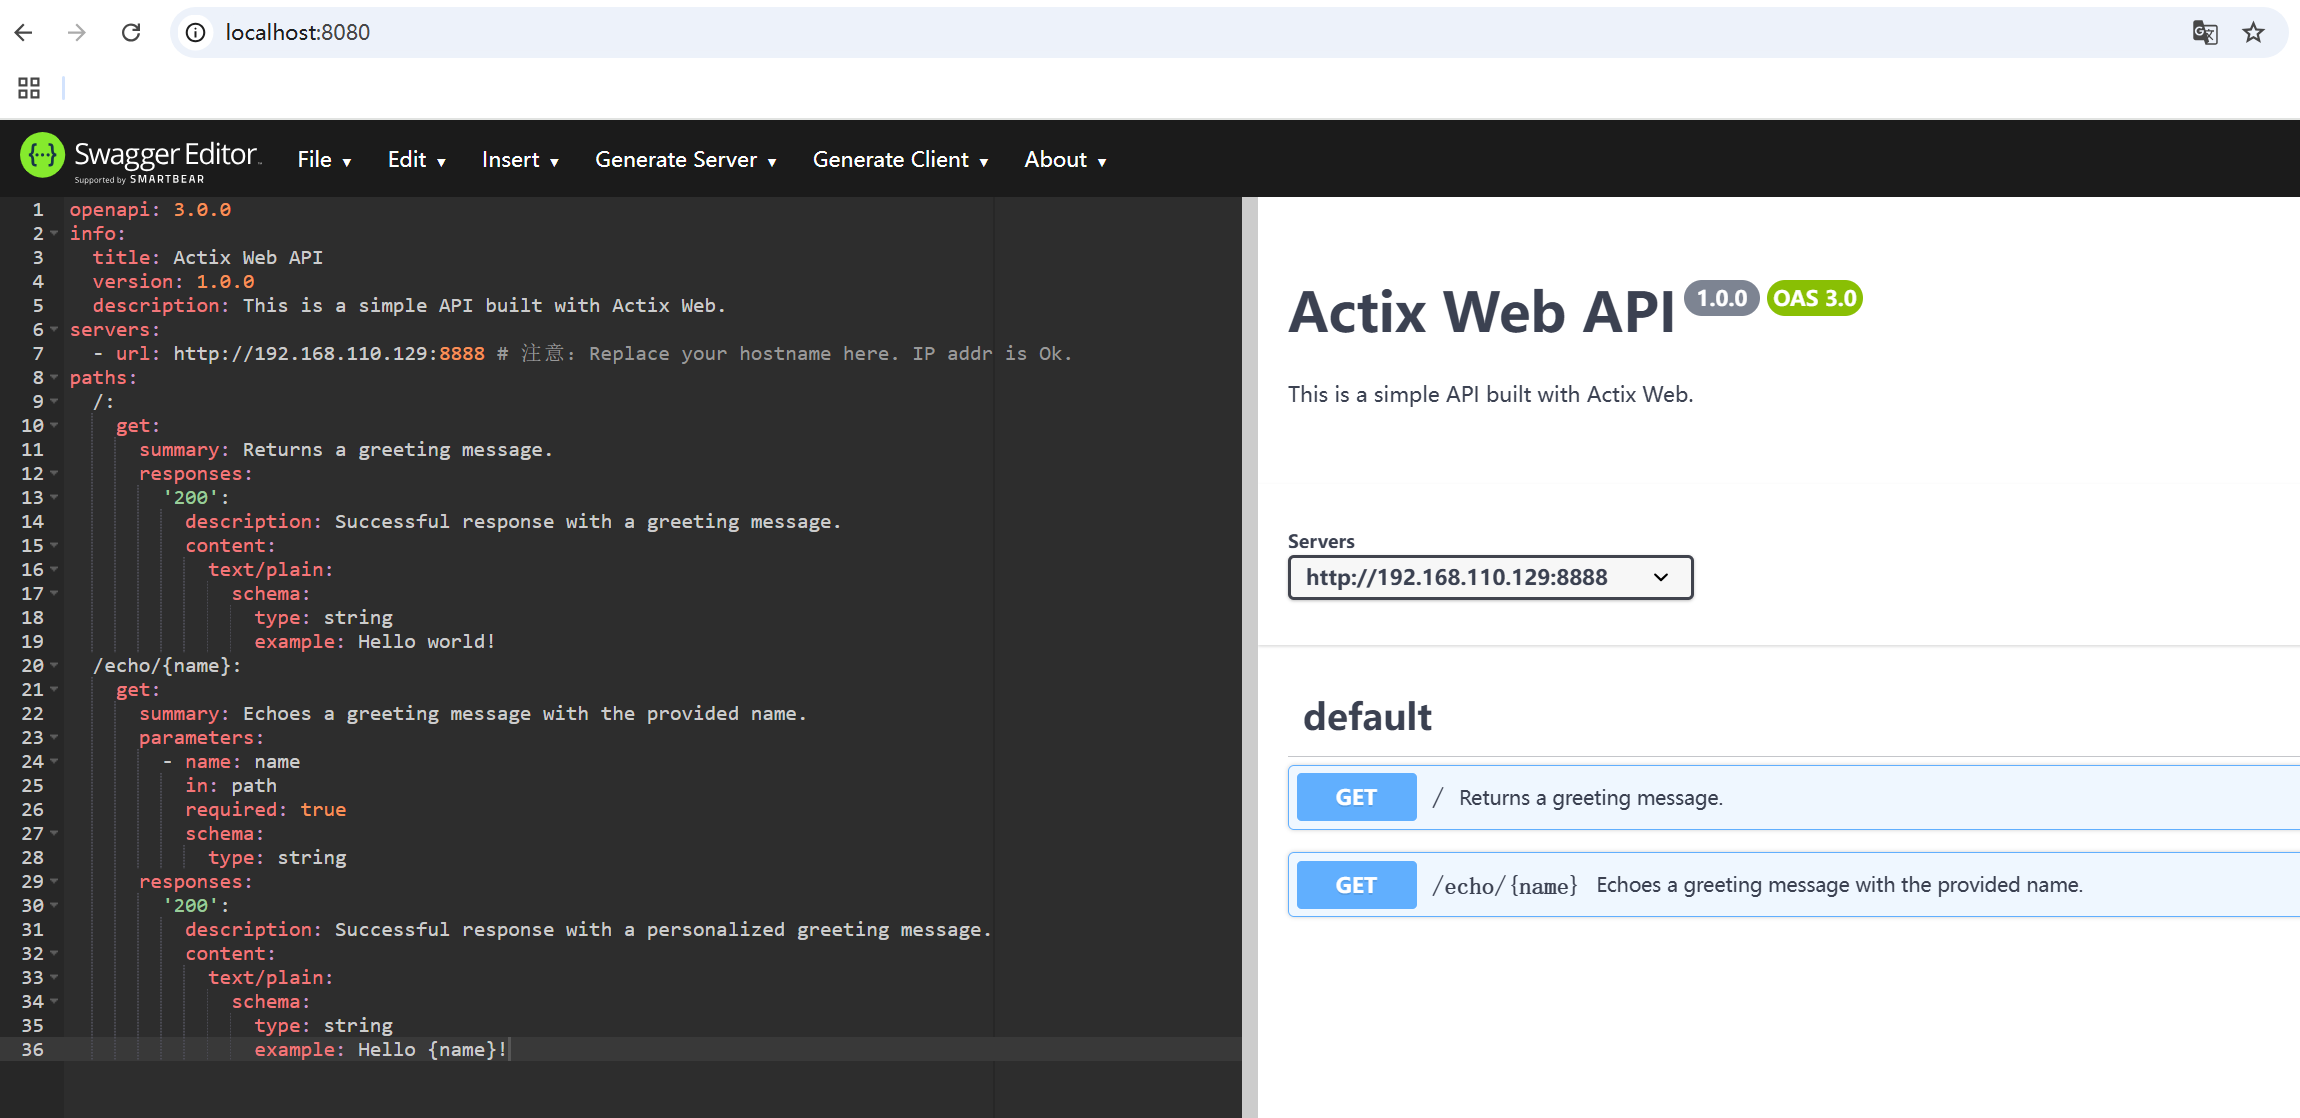Collapse the paths section fold arrow at line 8
The height and width of the screenshot is (1118, 2300).
(54, 378)
